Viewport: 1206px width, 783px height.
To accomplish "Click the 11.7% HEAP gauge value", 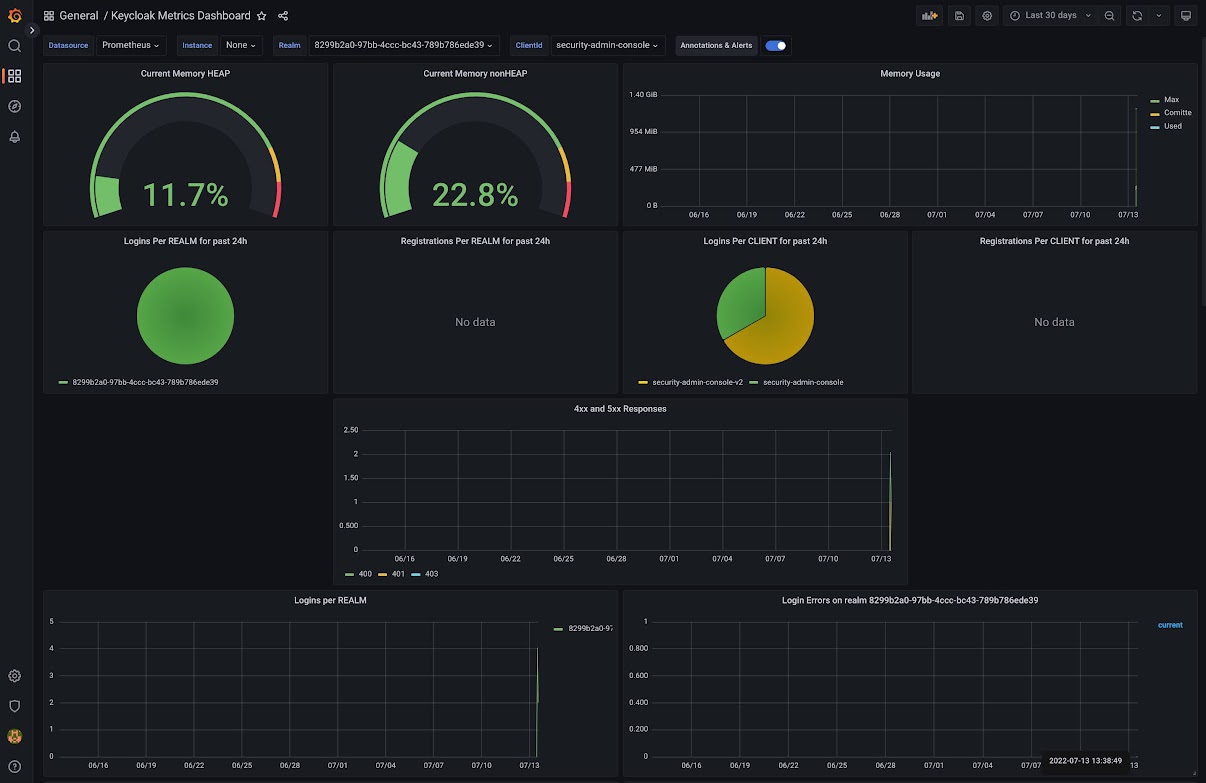I will pos(186,194).
